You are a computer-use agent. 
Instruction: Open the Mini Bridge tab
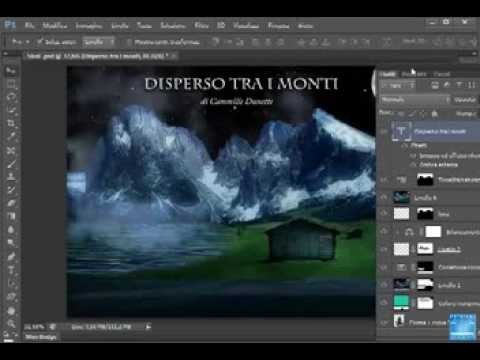[41, 337]
